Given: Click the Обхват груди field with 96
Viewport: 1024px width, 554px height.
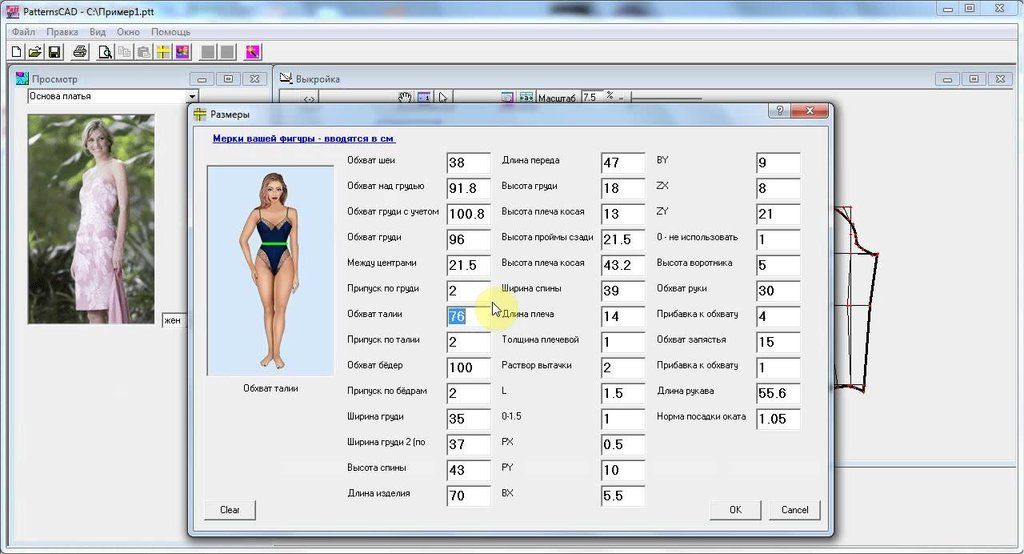Looking at the screenshot, I should coord(468,239).
